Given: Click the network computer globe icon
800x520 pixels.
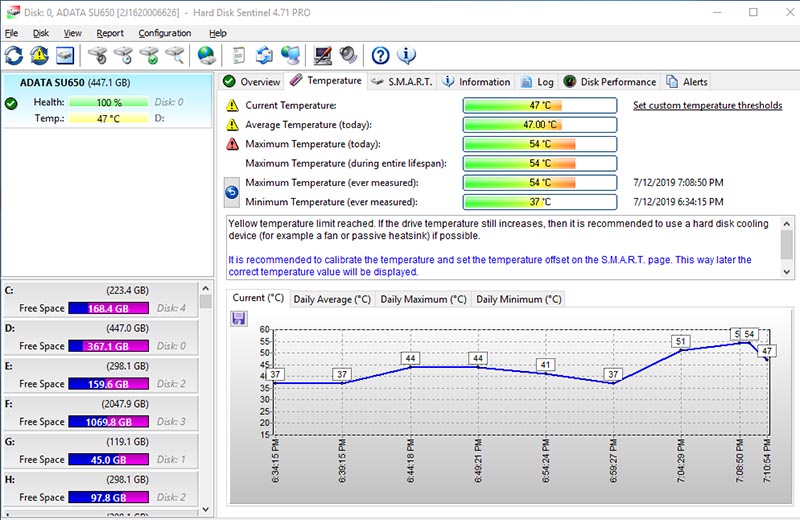Looking at the screenshot, I should (x=290, y=55).
